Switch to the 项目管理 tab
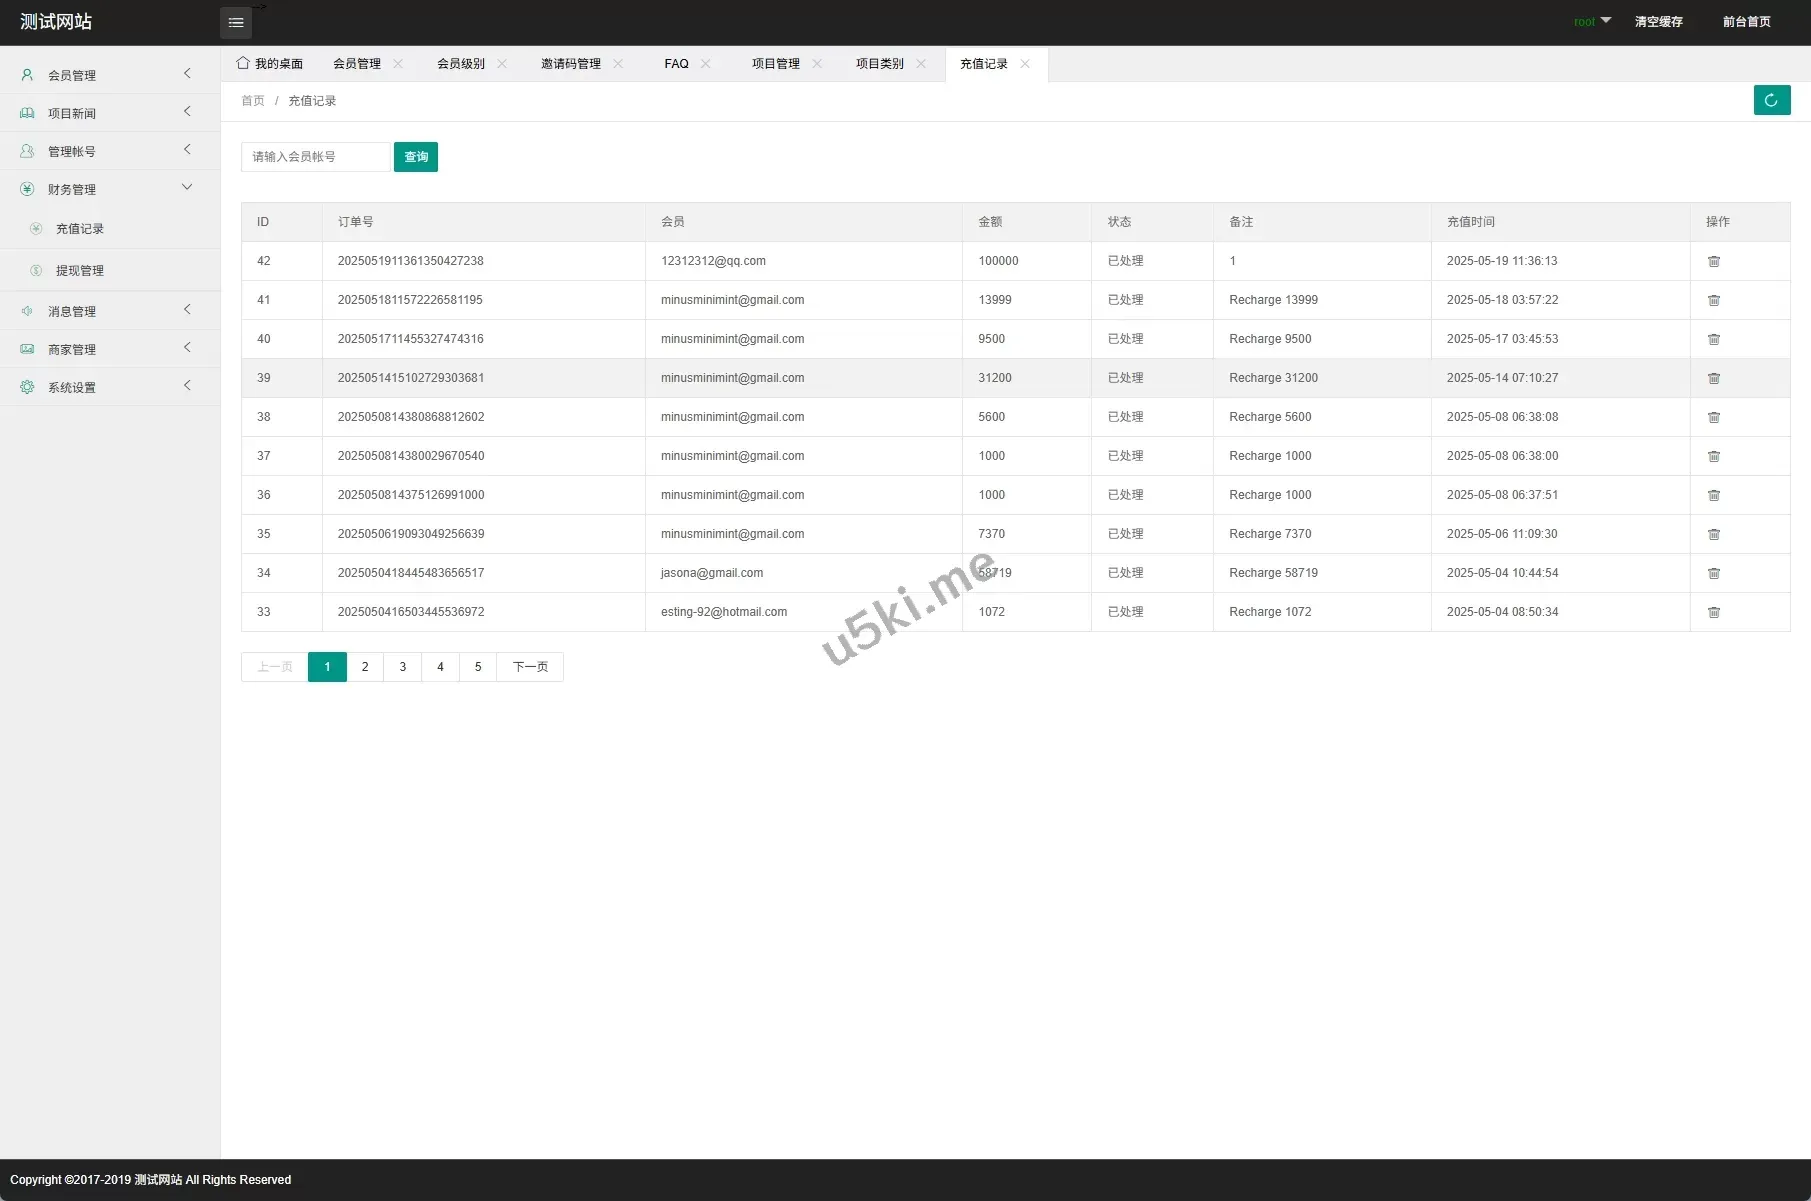1811x1201 pixels. point(775,64)
